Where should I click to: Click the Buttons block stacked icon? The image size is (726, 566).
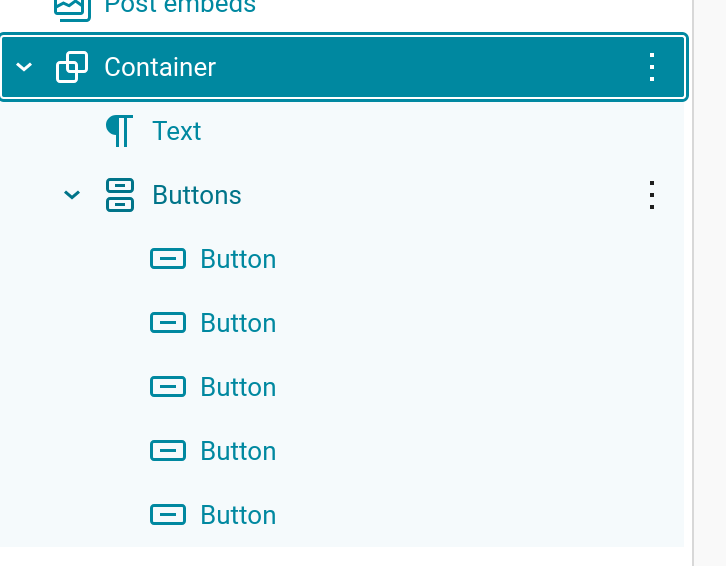click(120, 195)
